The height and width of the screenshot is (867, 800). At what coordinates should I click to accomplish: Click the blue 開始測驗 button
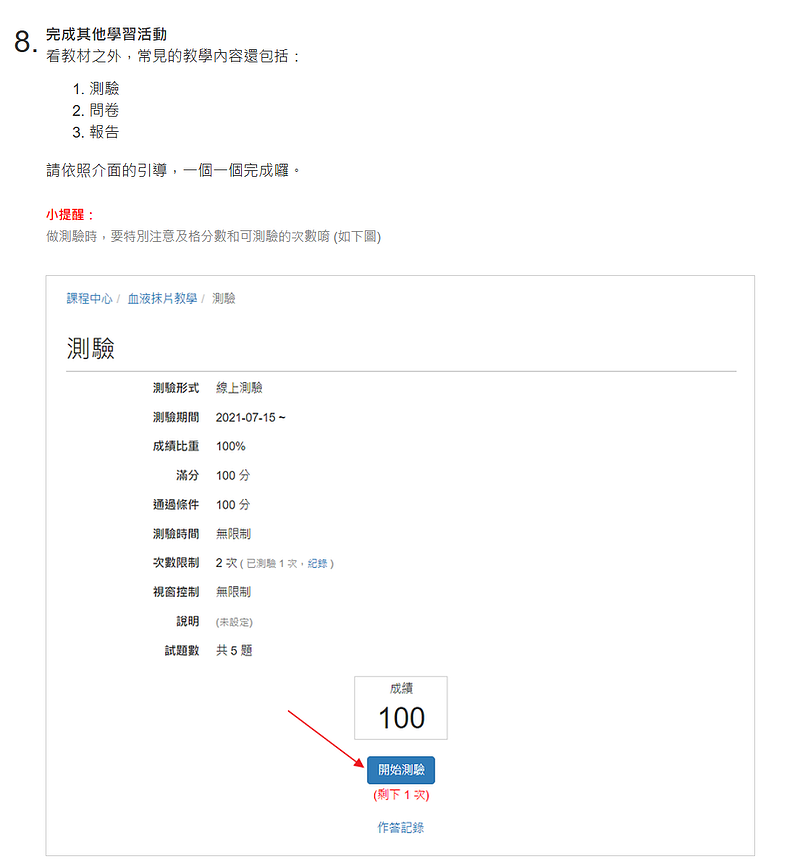pos(401,770)
